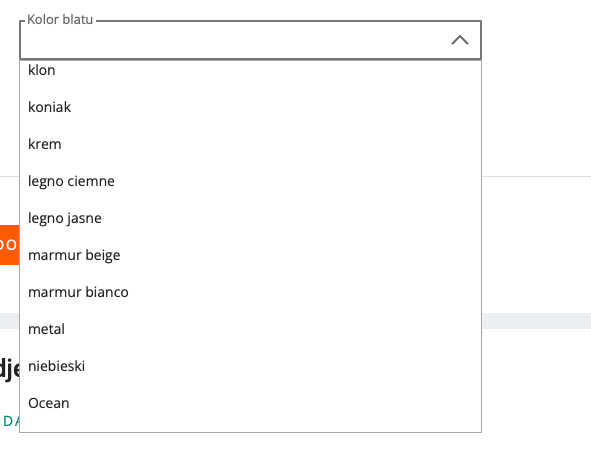
Task: Choose the metal option
Action: click(250, 329)
